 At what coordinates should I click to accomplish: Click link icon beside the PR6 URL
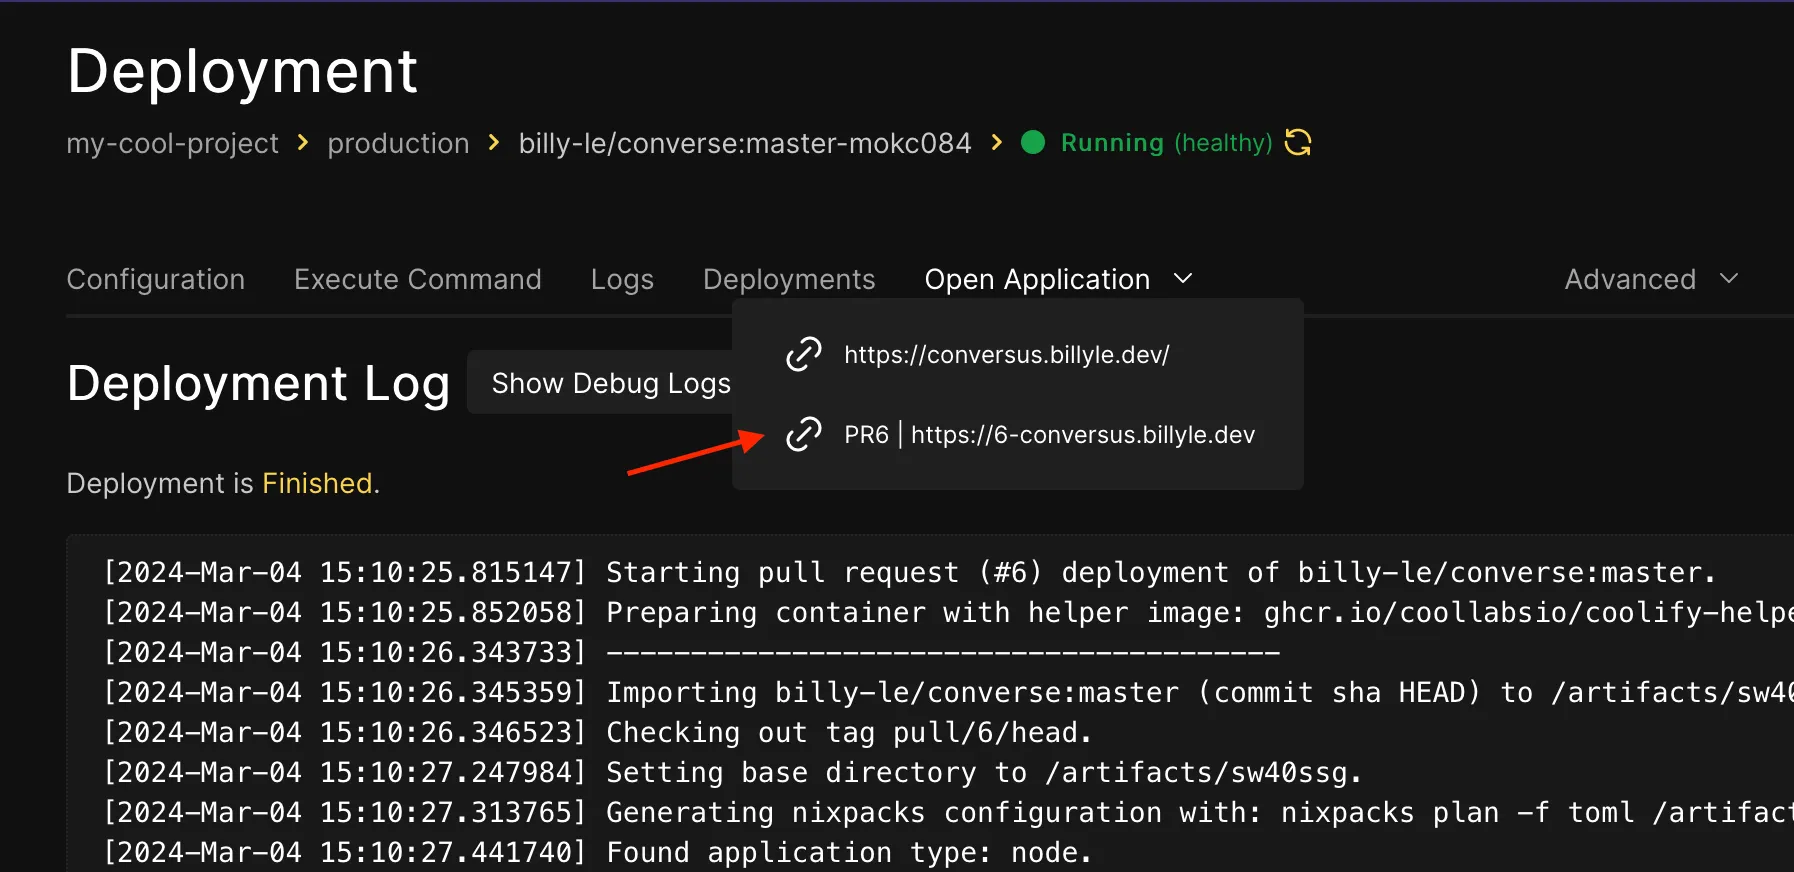pyautogui.click(x=803, y=434)
